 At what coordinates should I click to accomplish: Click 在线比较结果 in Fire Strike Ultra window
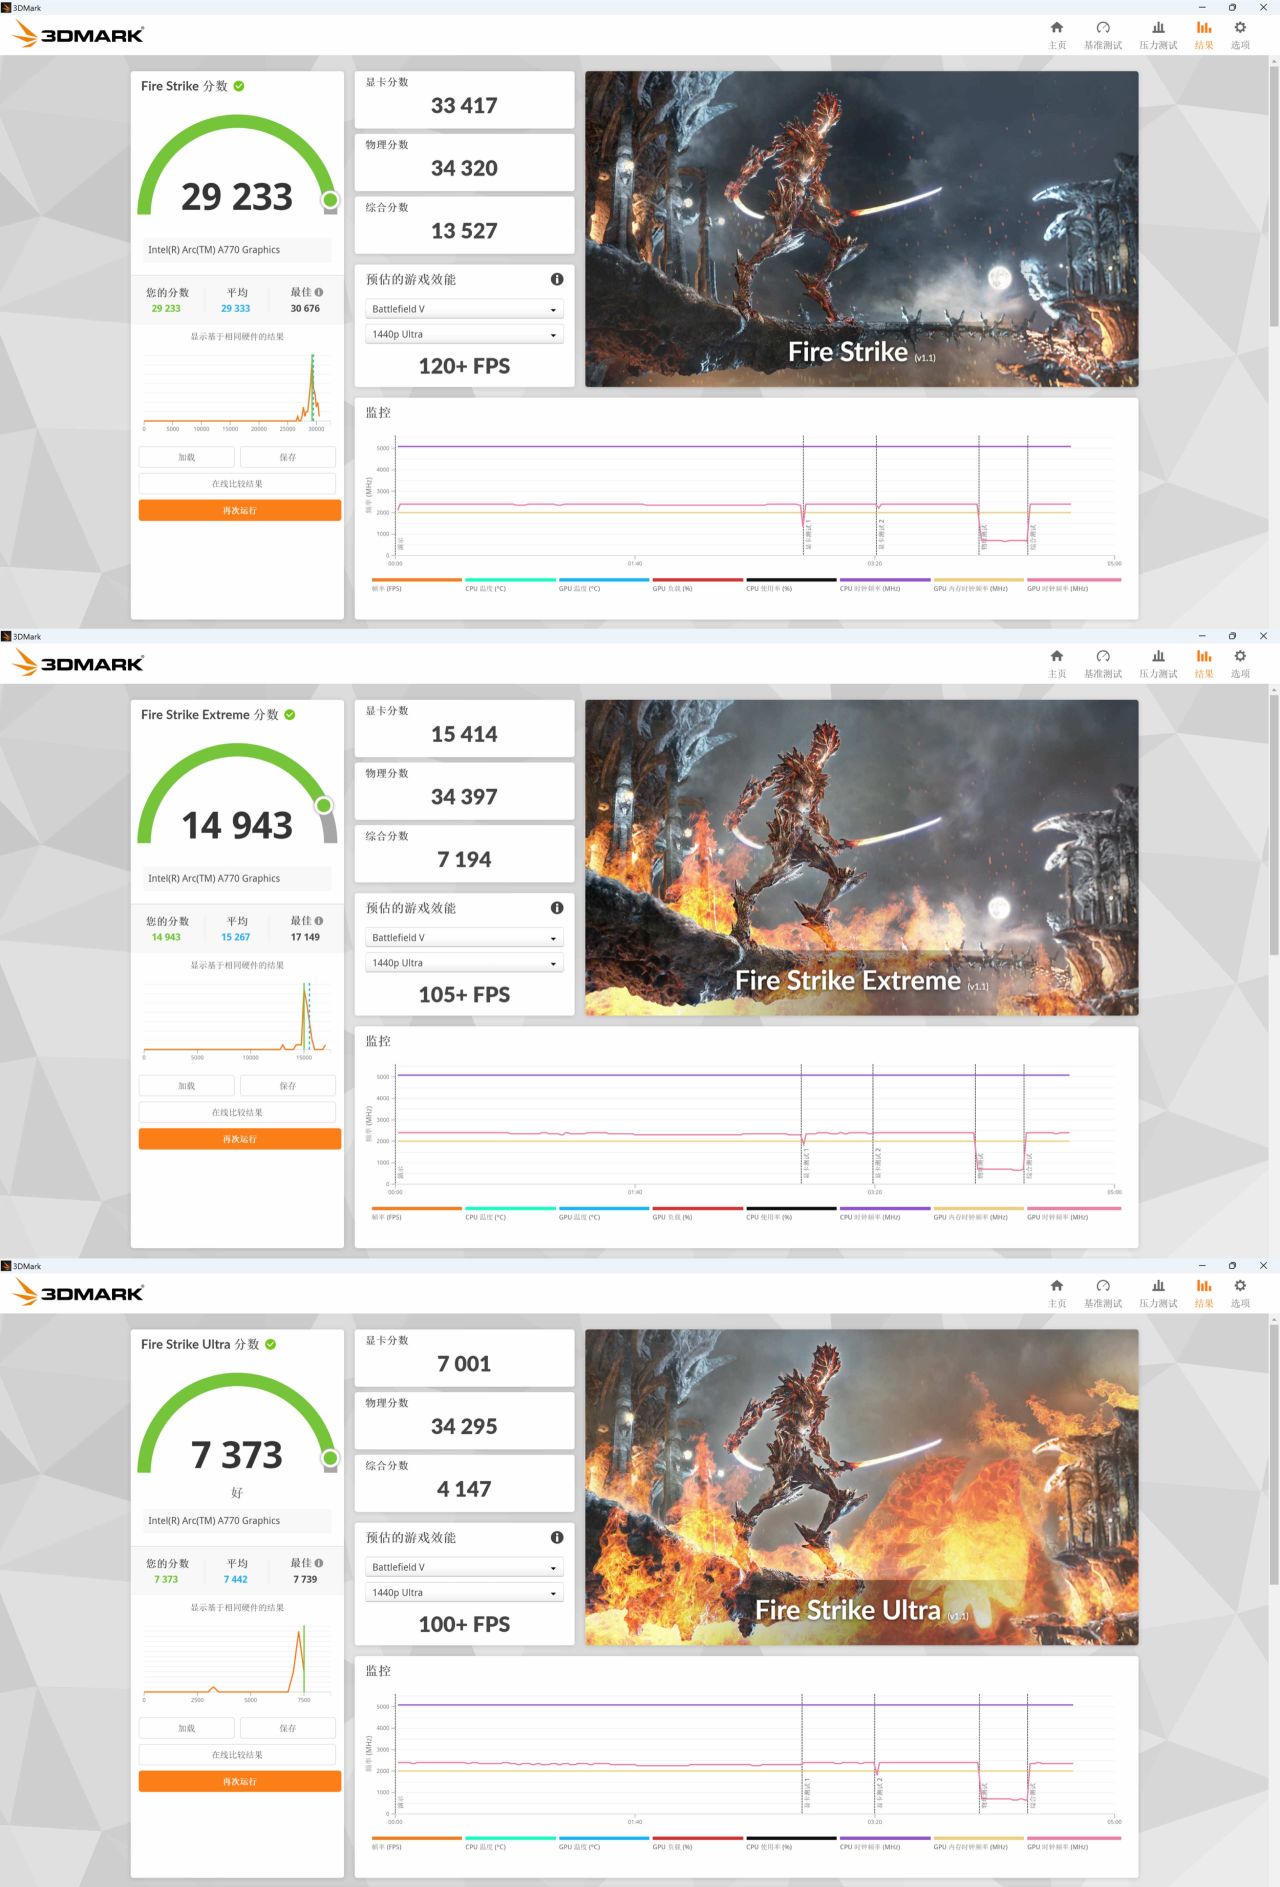point(237,1755)
